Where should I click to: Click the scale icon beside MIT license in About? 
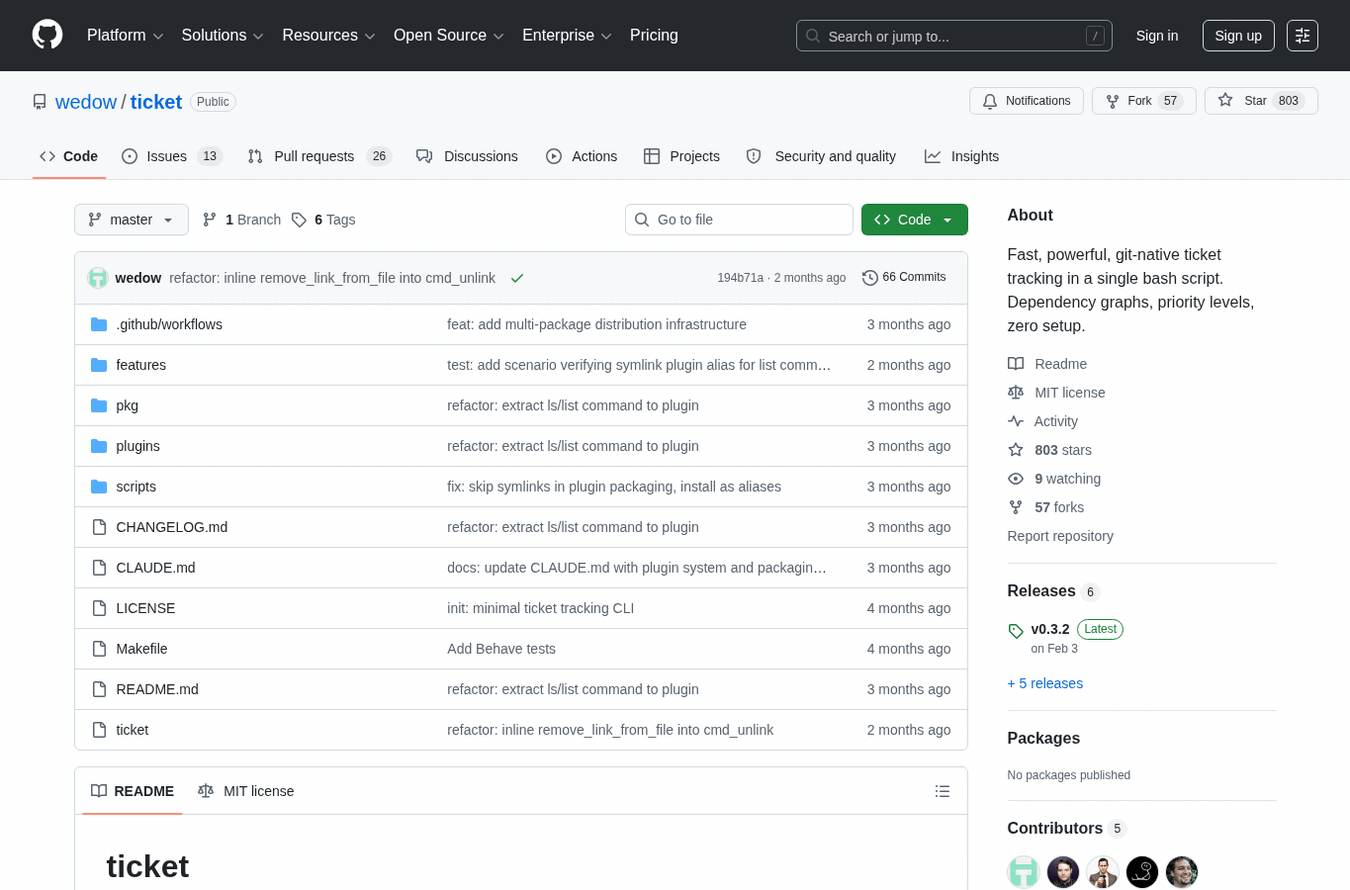(1016, 393)
